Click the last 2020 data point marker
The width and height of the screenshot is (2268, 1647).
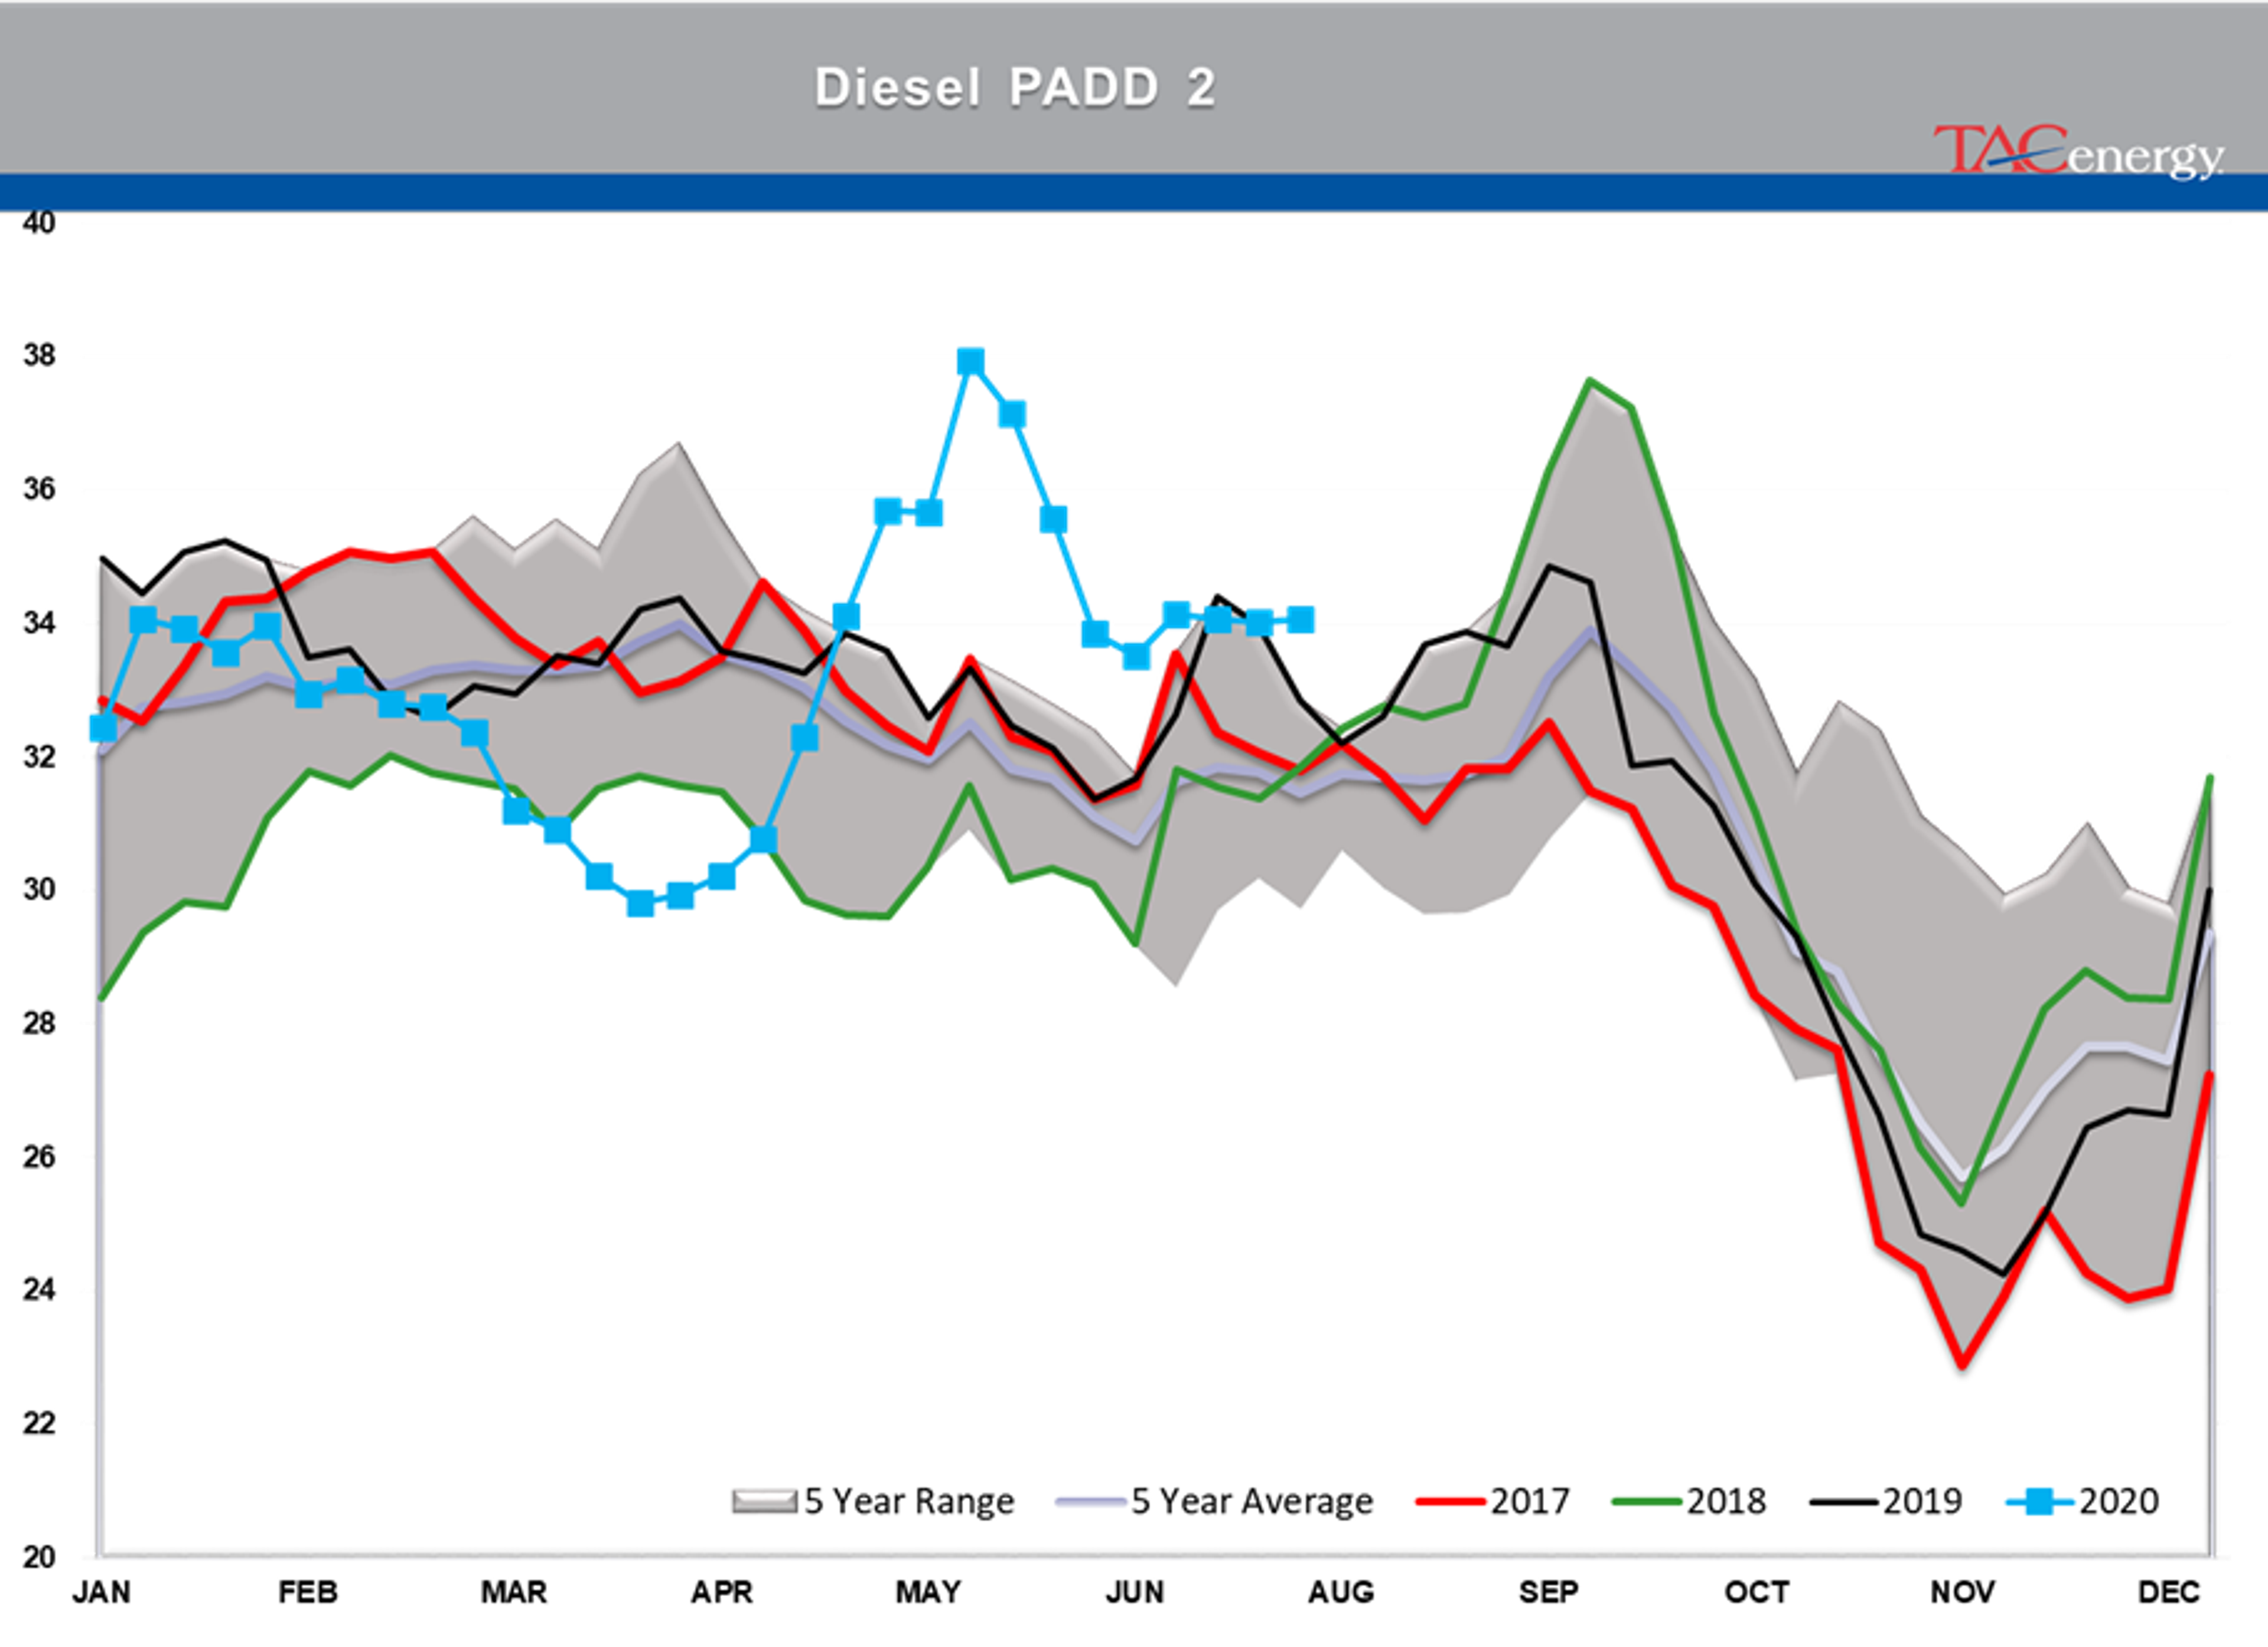click(x=1300, y=620)
